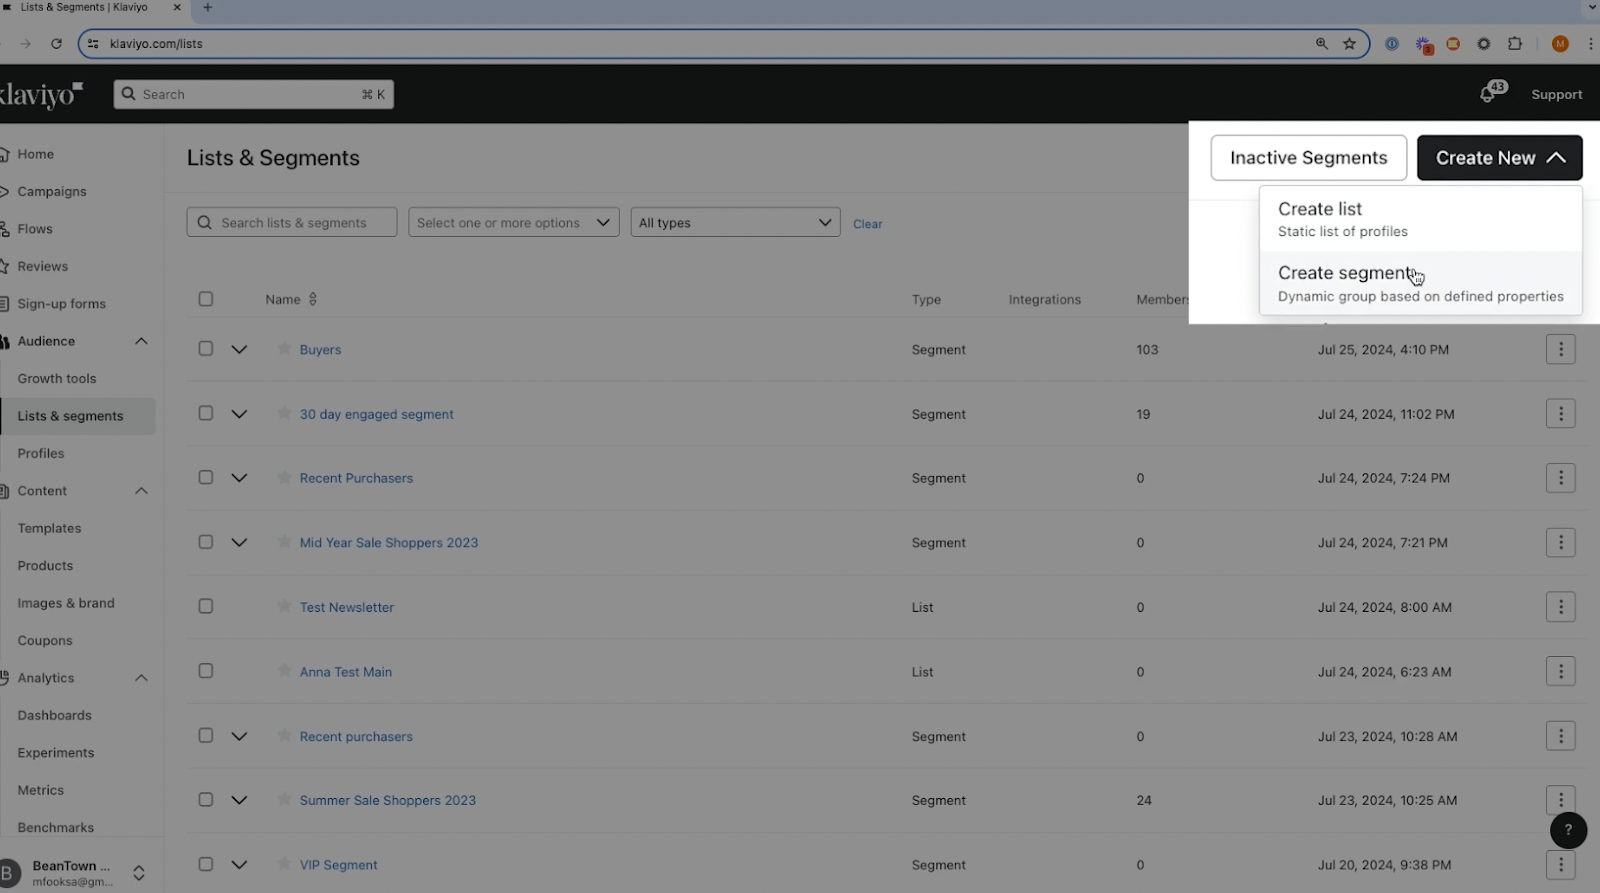Viewport: 1600px width, 893px height.
Task: Open more options for Recent purchasers Jul 23
Action: (x=1560, y=736)
